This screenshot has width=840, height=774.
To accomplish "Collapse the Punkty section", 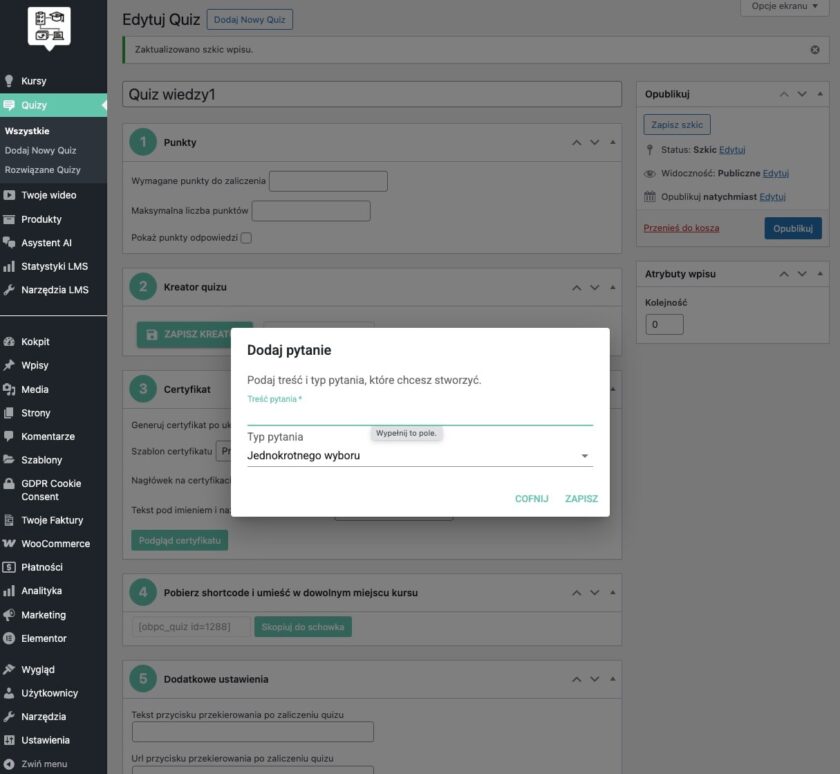I will tap(613, 142).
